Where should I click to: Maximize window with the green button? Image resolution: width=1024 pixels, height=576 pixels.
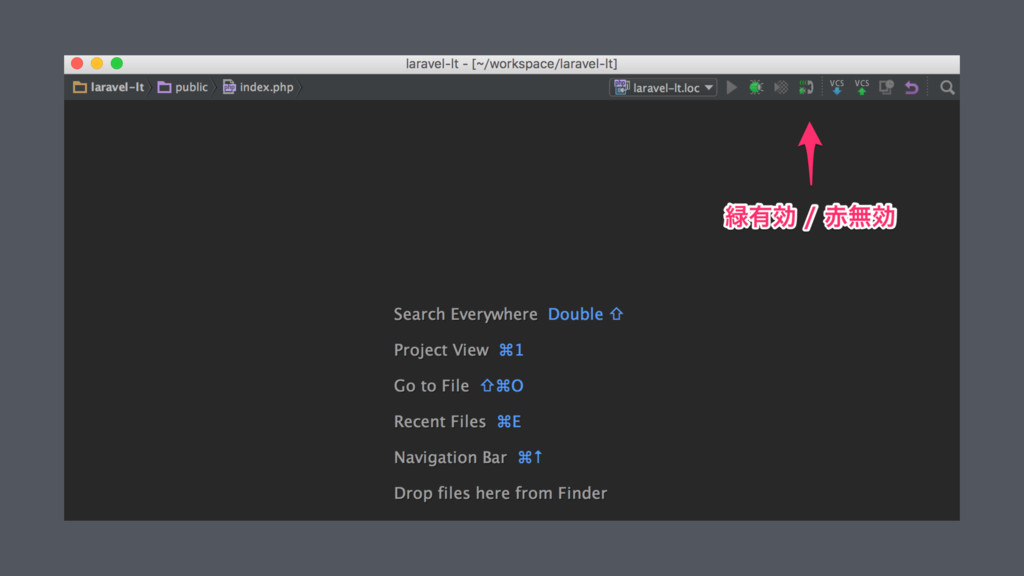point(117,63)
